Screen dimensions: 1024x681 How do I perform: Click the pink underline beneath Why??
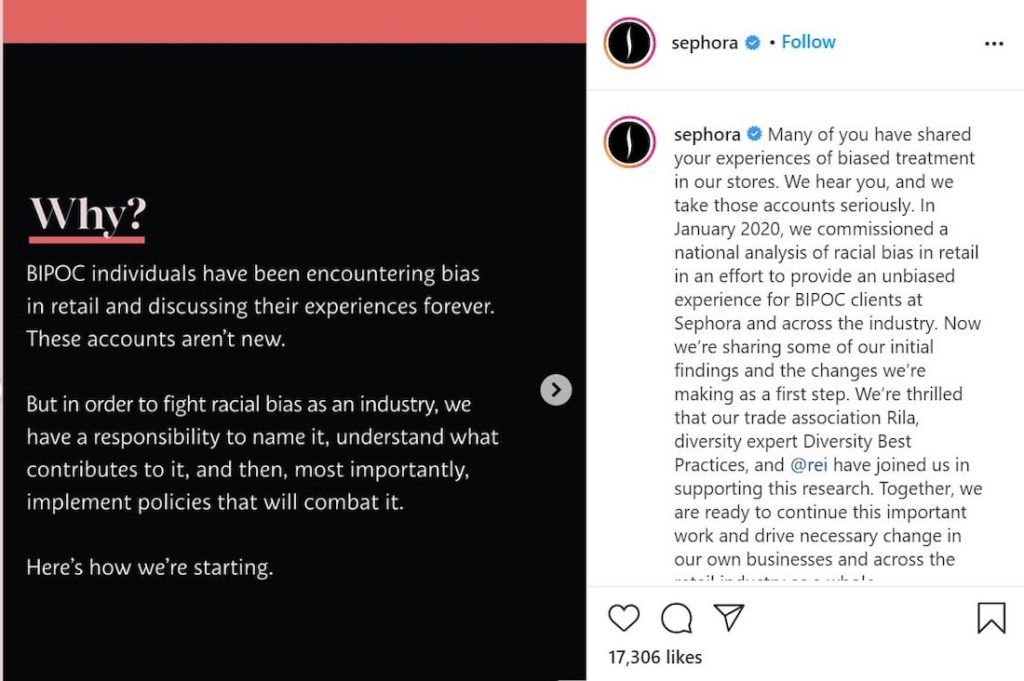coord(87,239)
